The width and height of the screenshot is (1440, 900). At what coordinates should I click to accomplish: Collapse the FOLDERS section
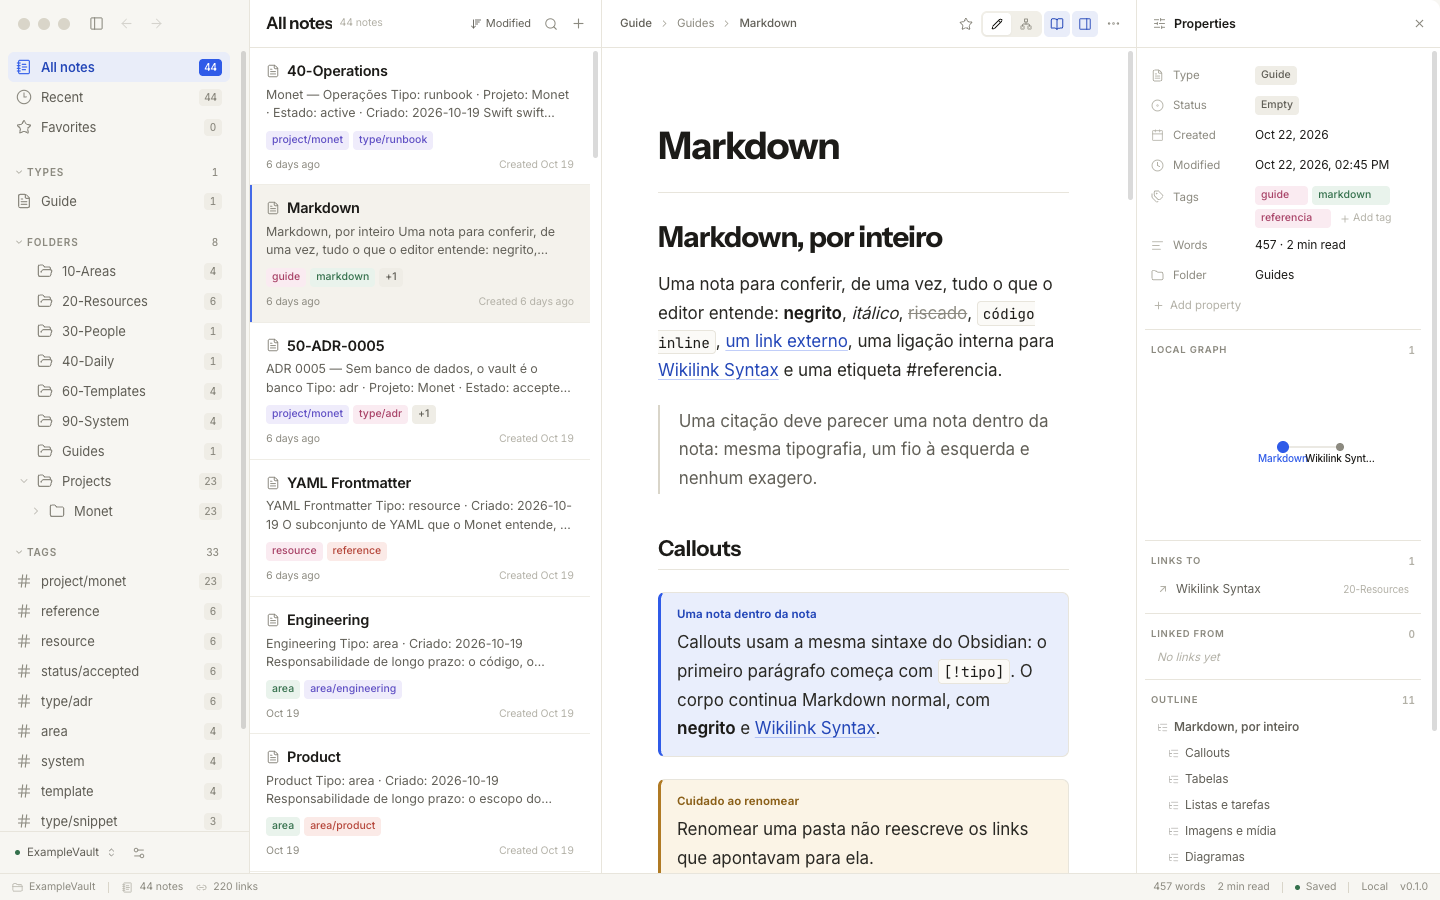click(x=19, y=242)
